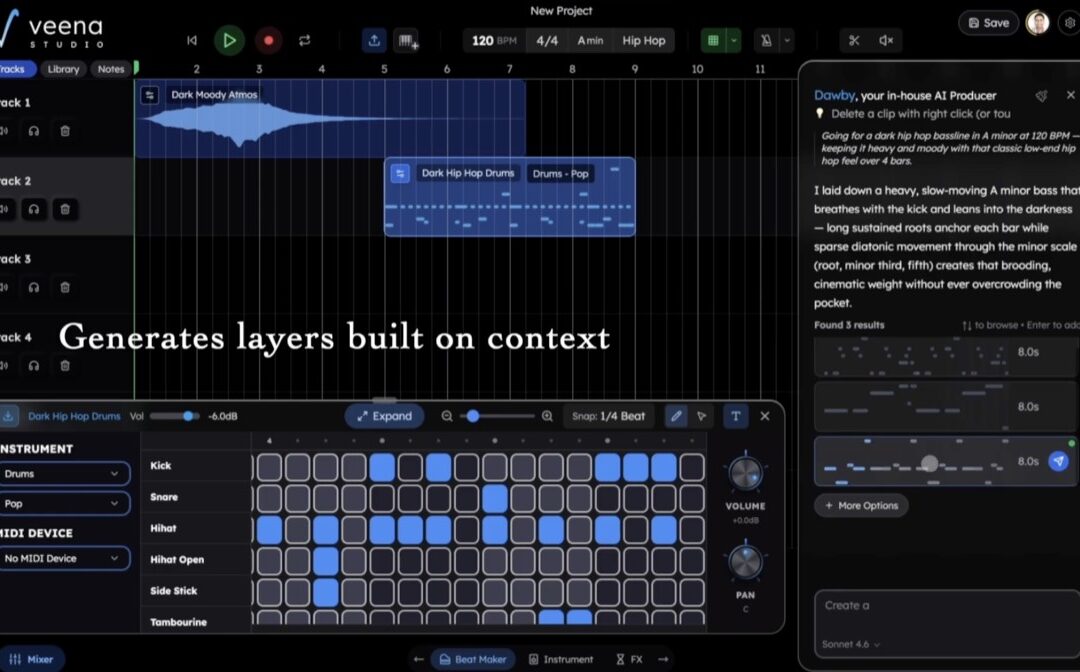
Task: Open the A min key selector
Action: [x=590, y=41]
